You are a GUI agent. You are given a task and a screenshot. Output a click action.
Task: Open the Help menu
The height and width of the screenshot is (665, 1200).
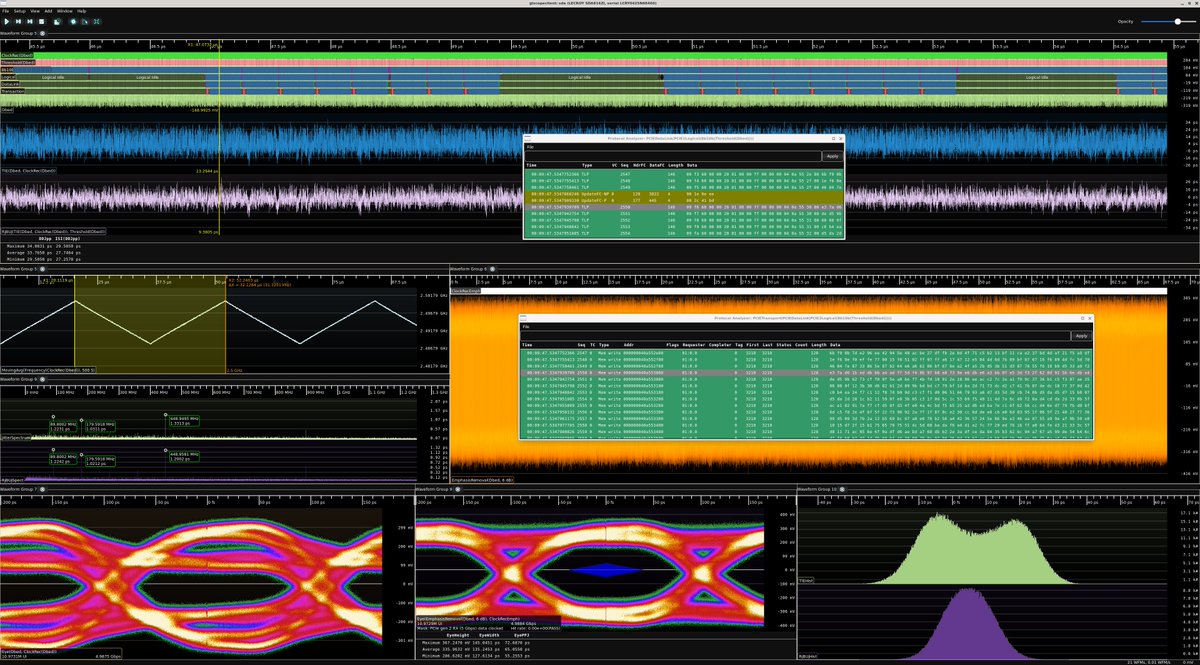tap(81, 11)
